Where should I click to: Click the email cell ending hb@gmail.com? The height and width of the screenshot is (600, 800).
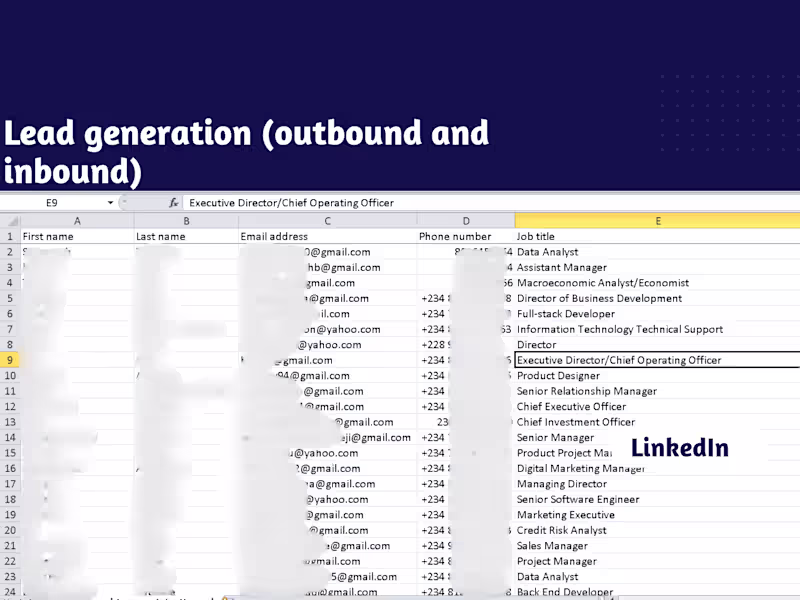coord(328,267)
